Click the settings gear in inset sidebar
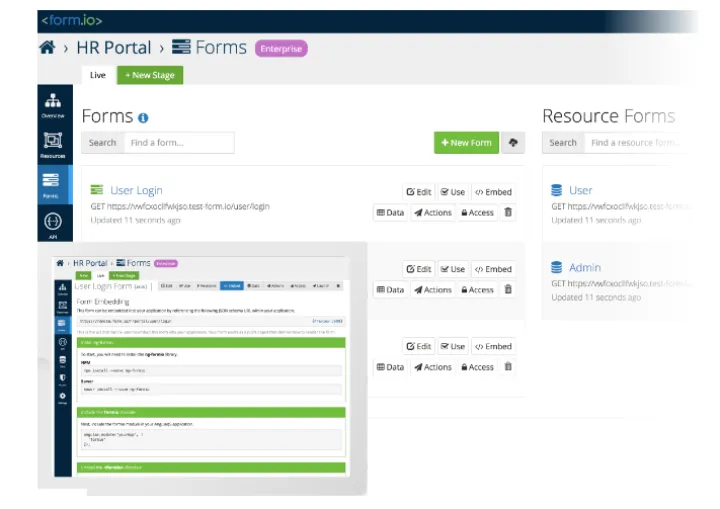This screenshot has width=720, height=509. 62,397
